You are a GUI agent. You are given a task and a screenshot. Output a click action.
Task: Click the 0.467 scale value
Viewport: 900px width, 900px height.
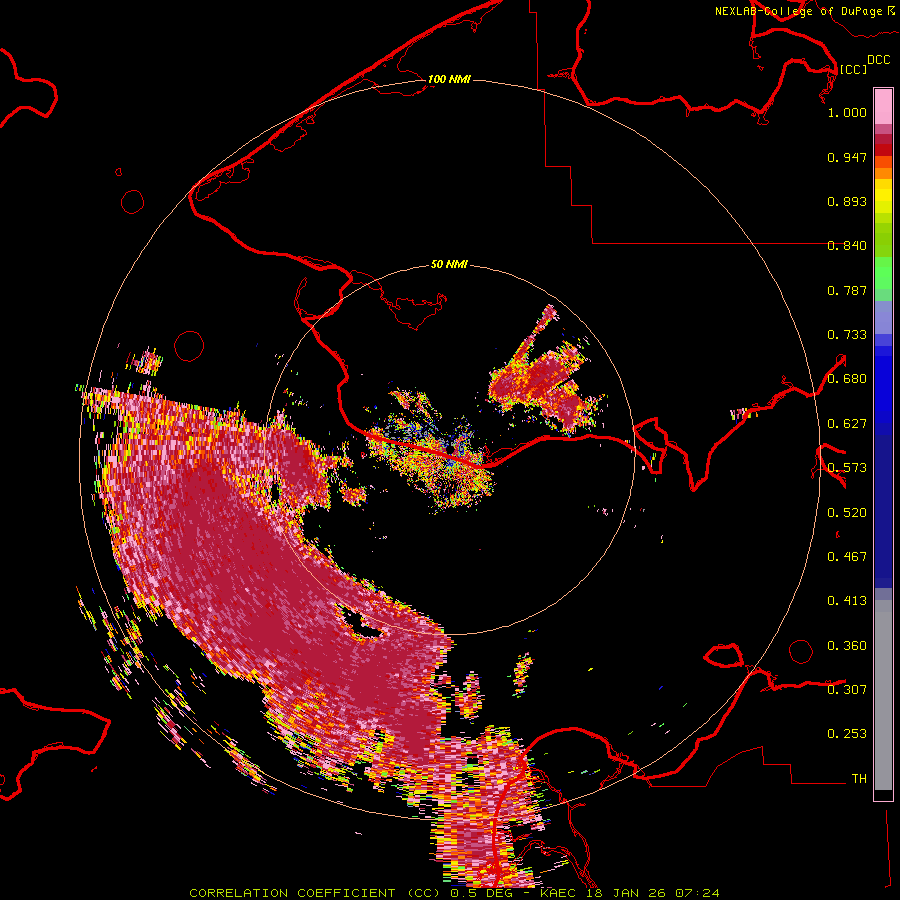[x=847, y=557]
